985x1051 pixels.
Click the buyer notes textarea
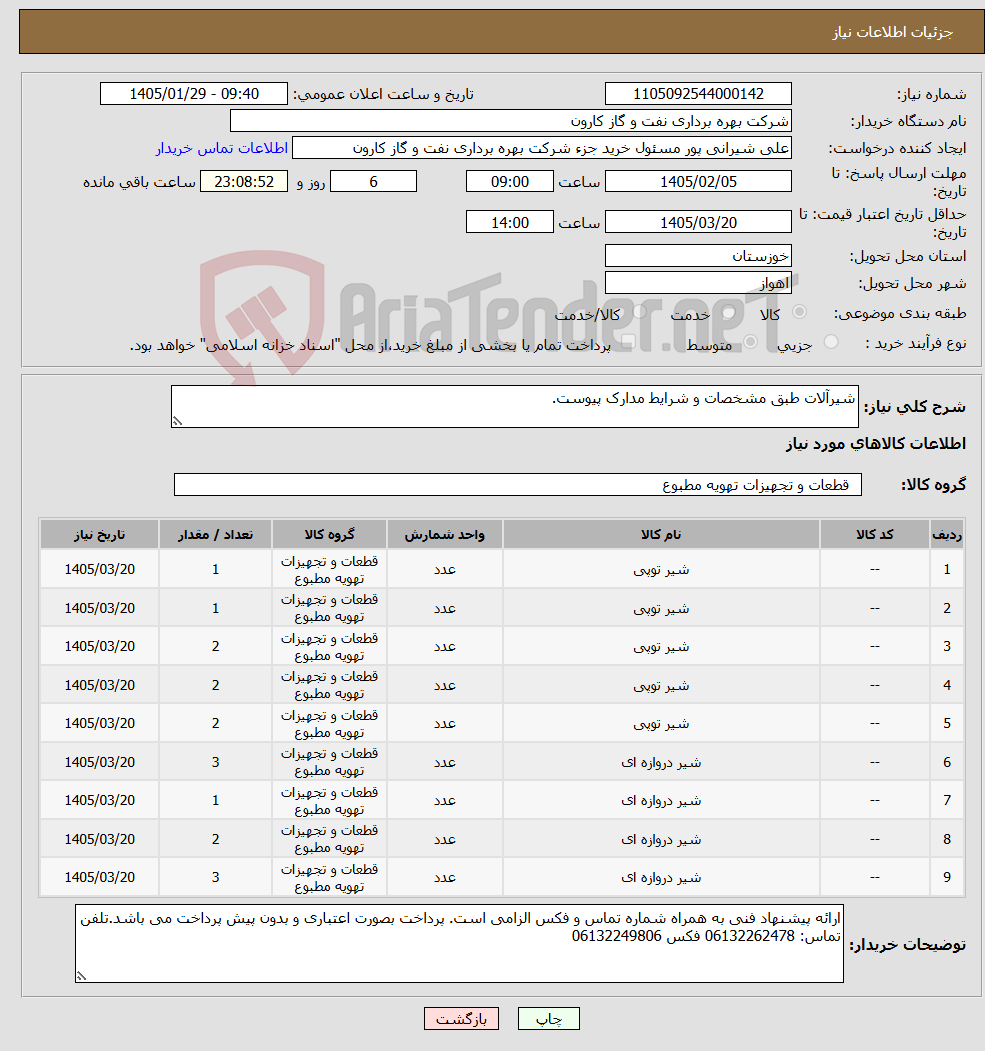(x=459, y=944)
